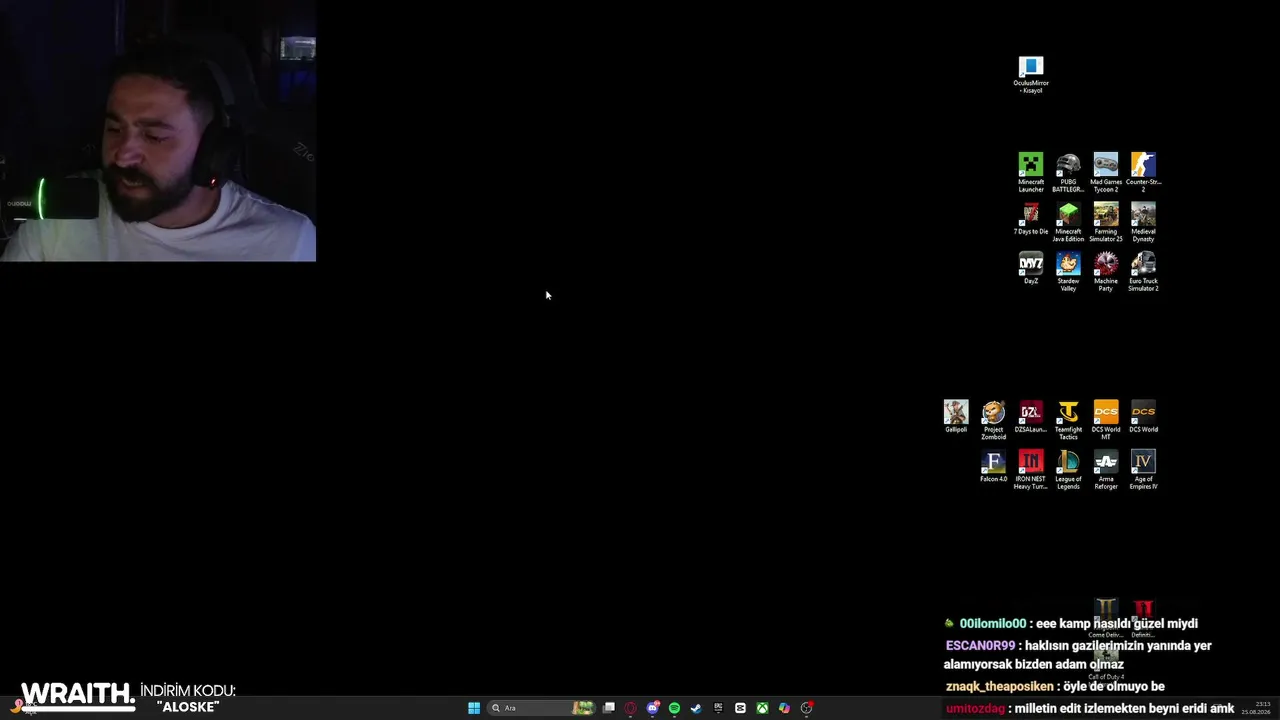
Task: Click chat username ESCAN0R99
Action: point(980,646)
